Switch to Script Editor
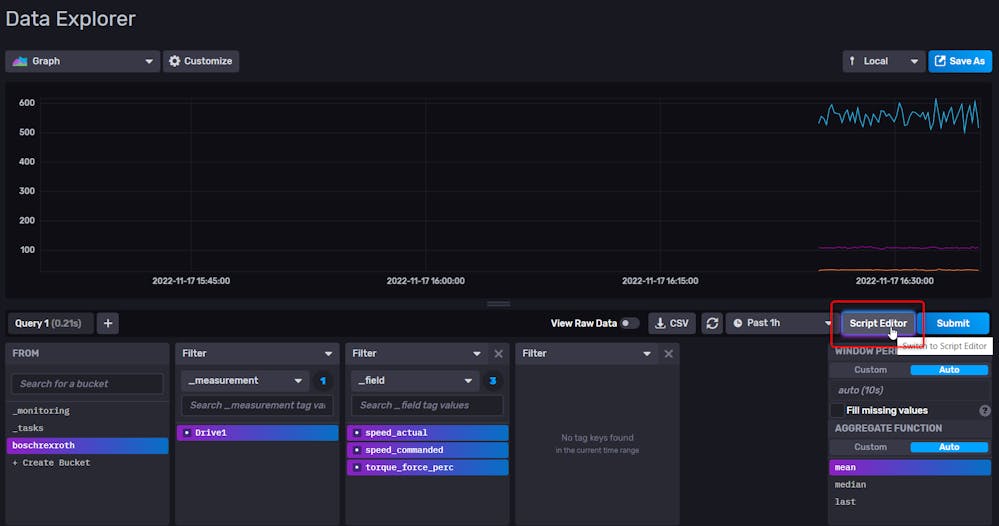 (878, 323)
